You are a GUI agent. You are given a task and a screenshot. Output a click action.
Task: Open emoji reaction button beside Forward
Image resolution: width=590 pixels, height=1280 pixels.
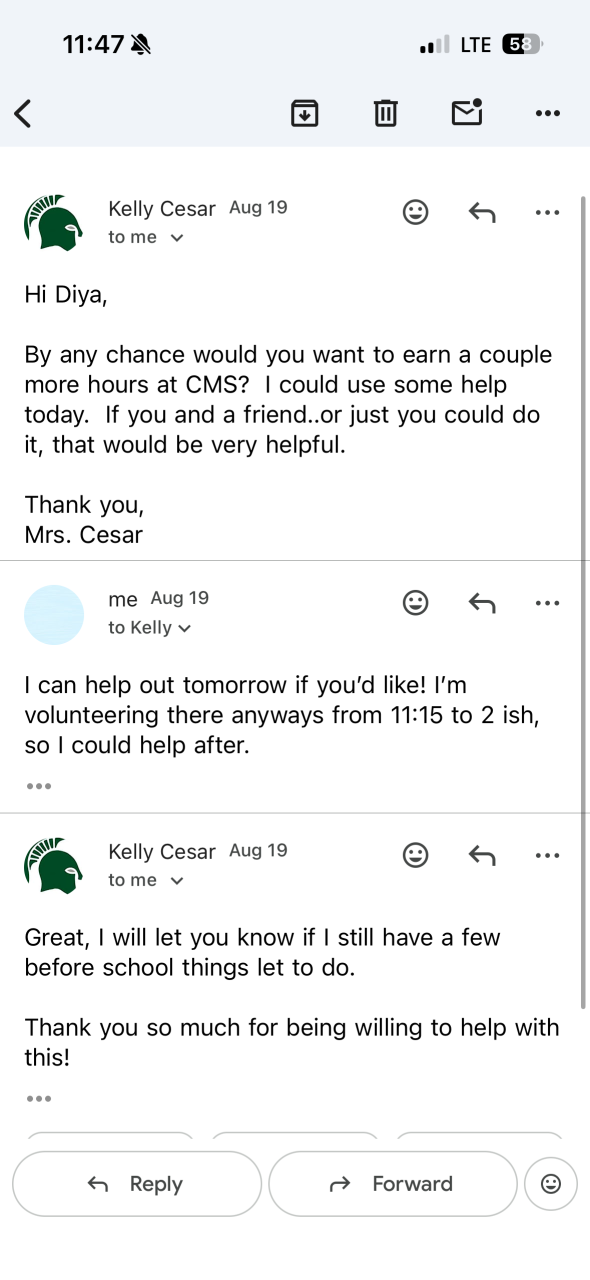[x=551, y=1184]
